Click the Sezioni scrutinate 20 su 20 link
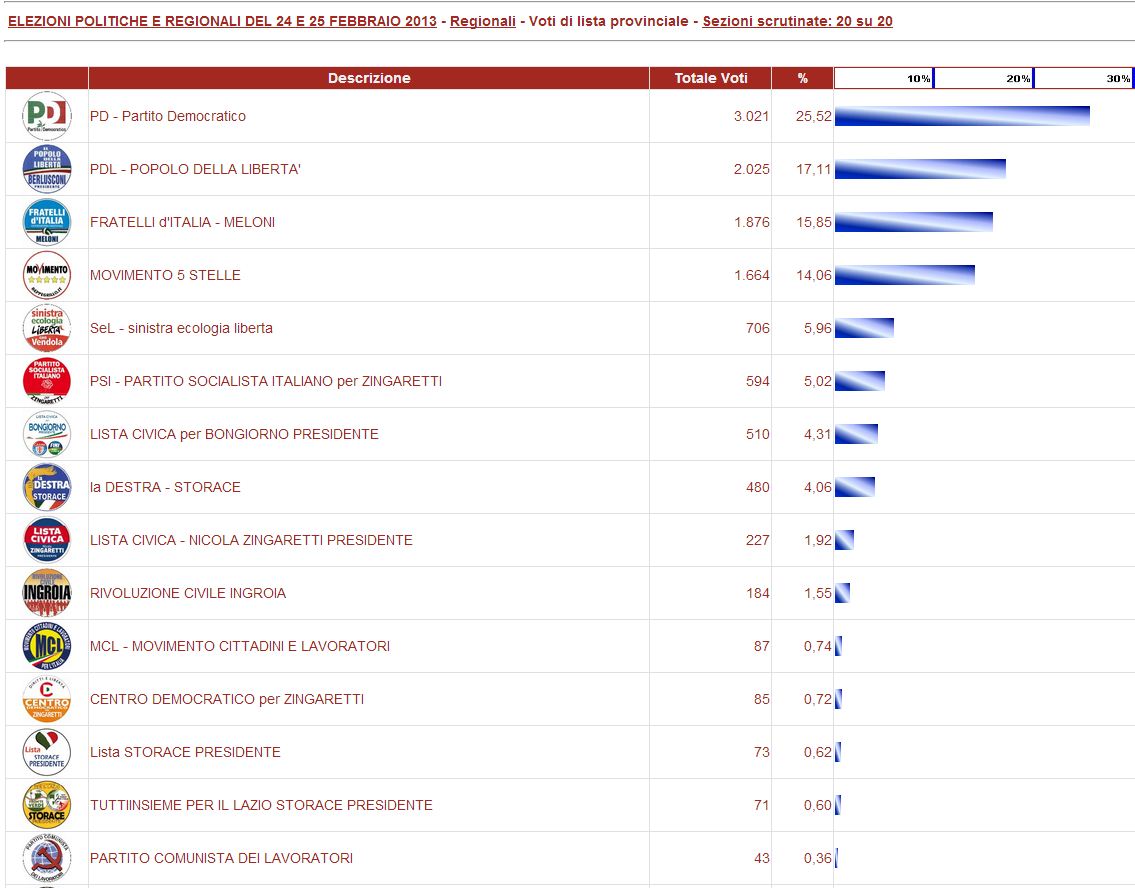This screenshot has width=1135, height=888. click(797, 21)
